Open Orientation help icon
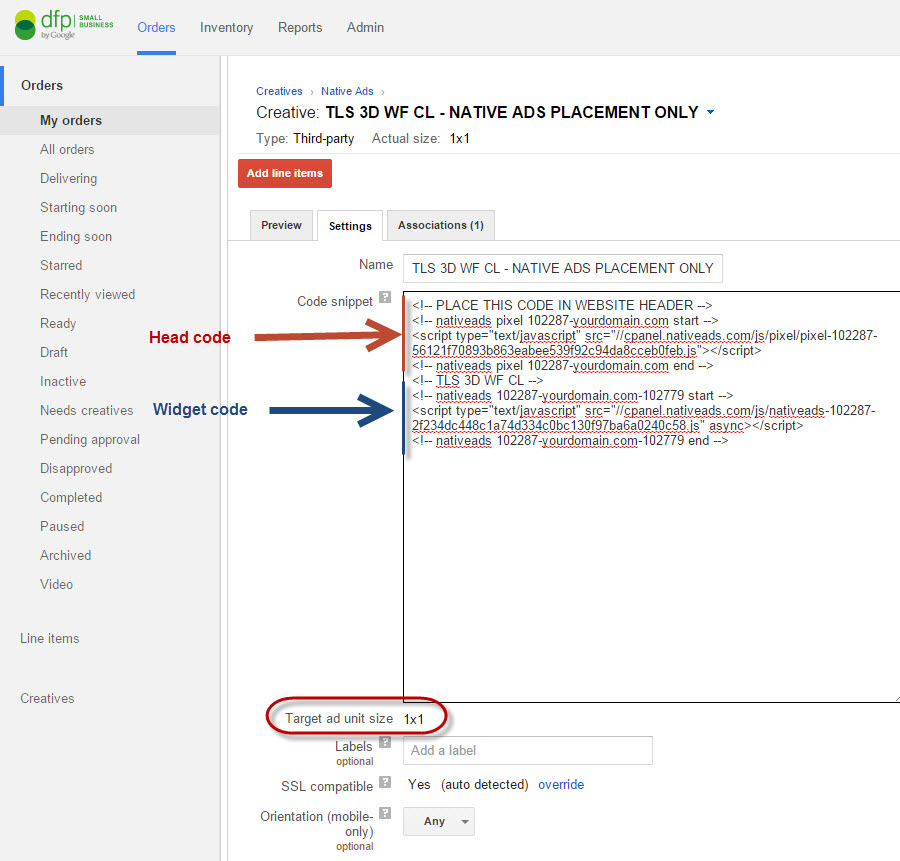900x861 pixels. (385, 813)
